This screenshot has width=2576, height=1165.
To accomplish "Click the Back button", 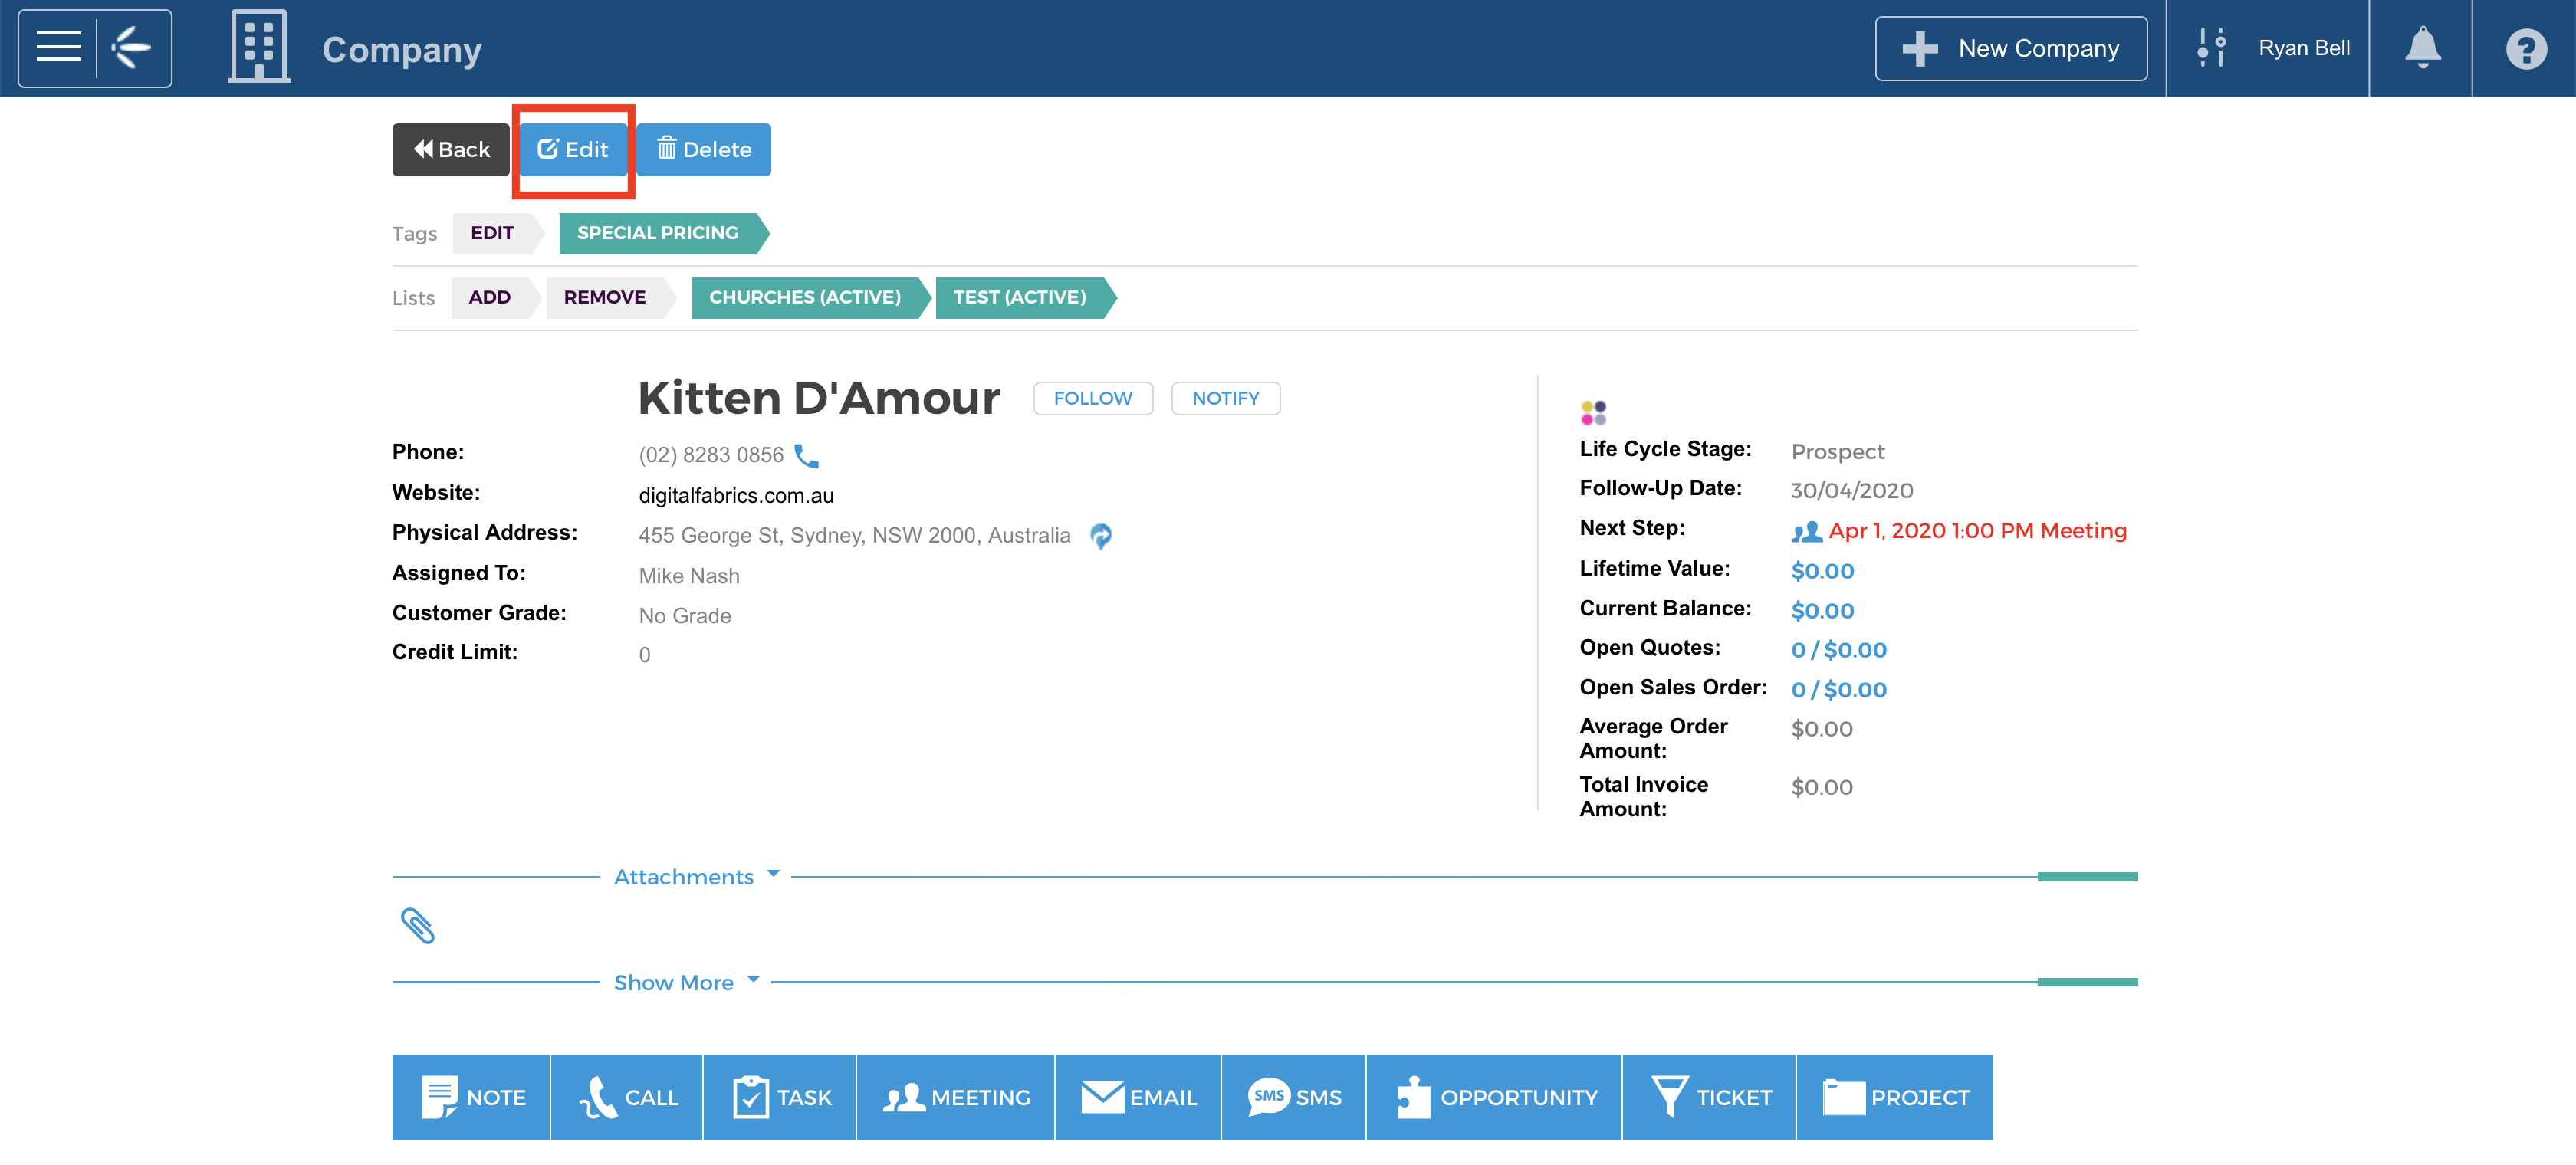I will pyautogui.click(x=451, y=150).
